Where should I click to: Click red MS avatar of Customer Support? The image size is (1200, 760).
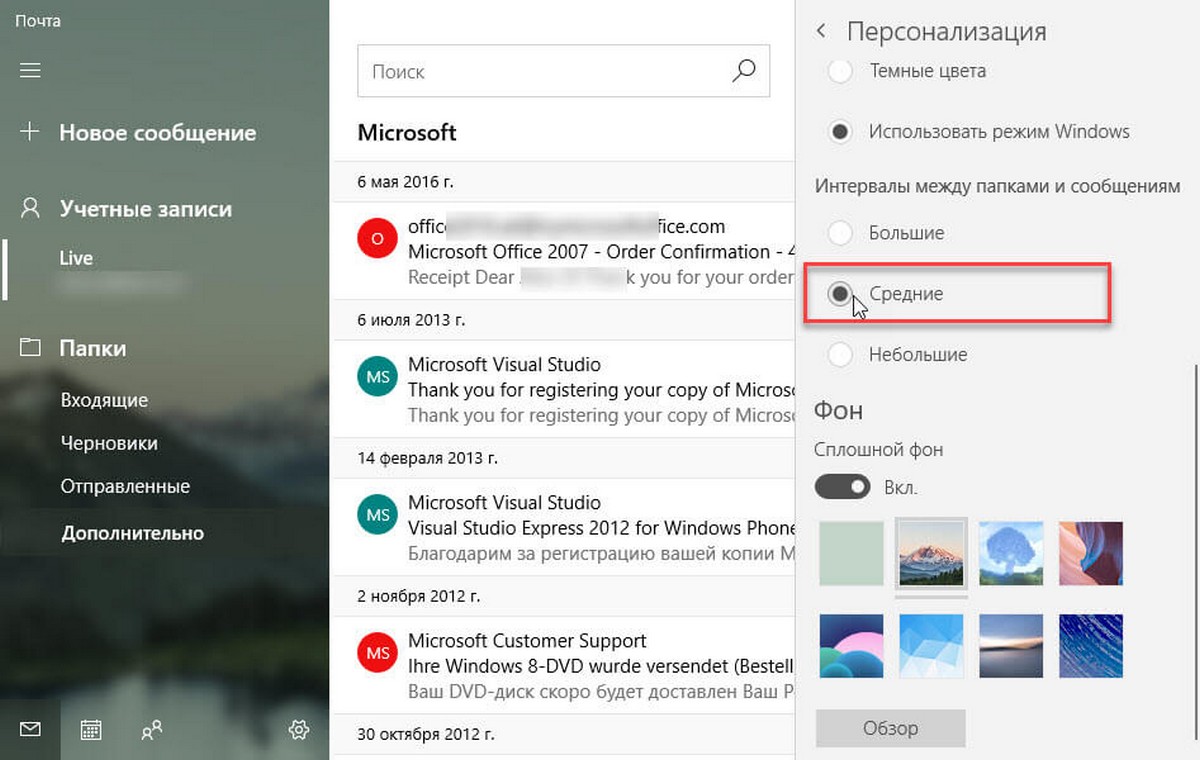376,653
